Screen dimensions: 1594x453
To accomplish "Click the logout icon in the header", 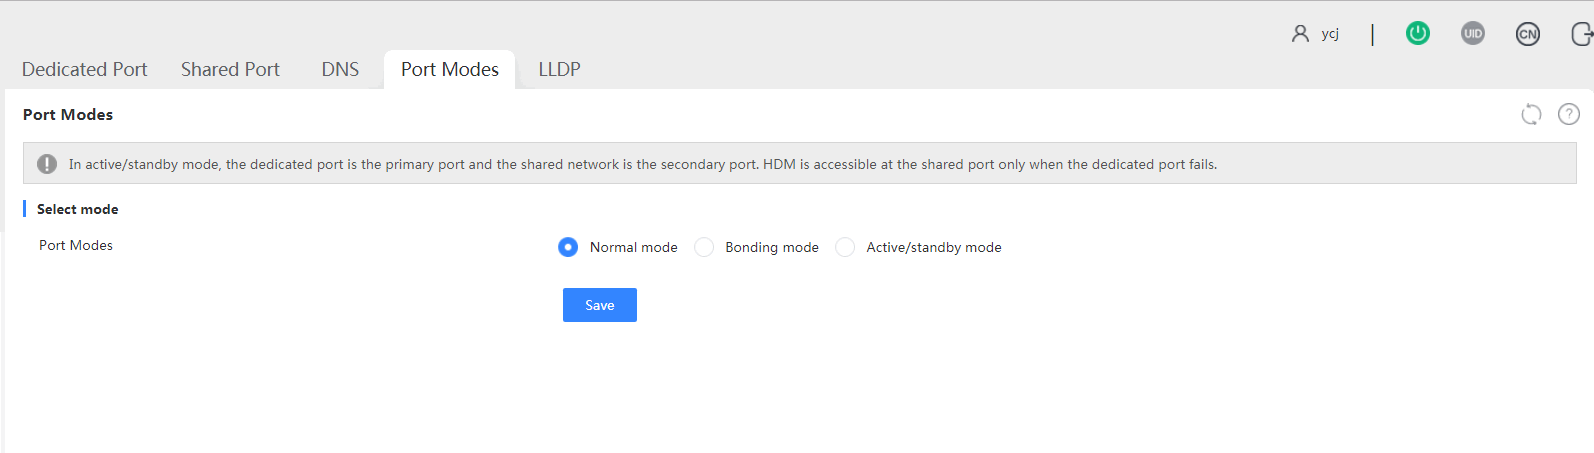I will point(1582,34).
